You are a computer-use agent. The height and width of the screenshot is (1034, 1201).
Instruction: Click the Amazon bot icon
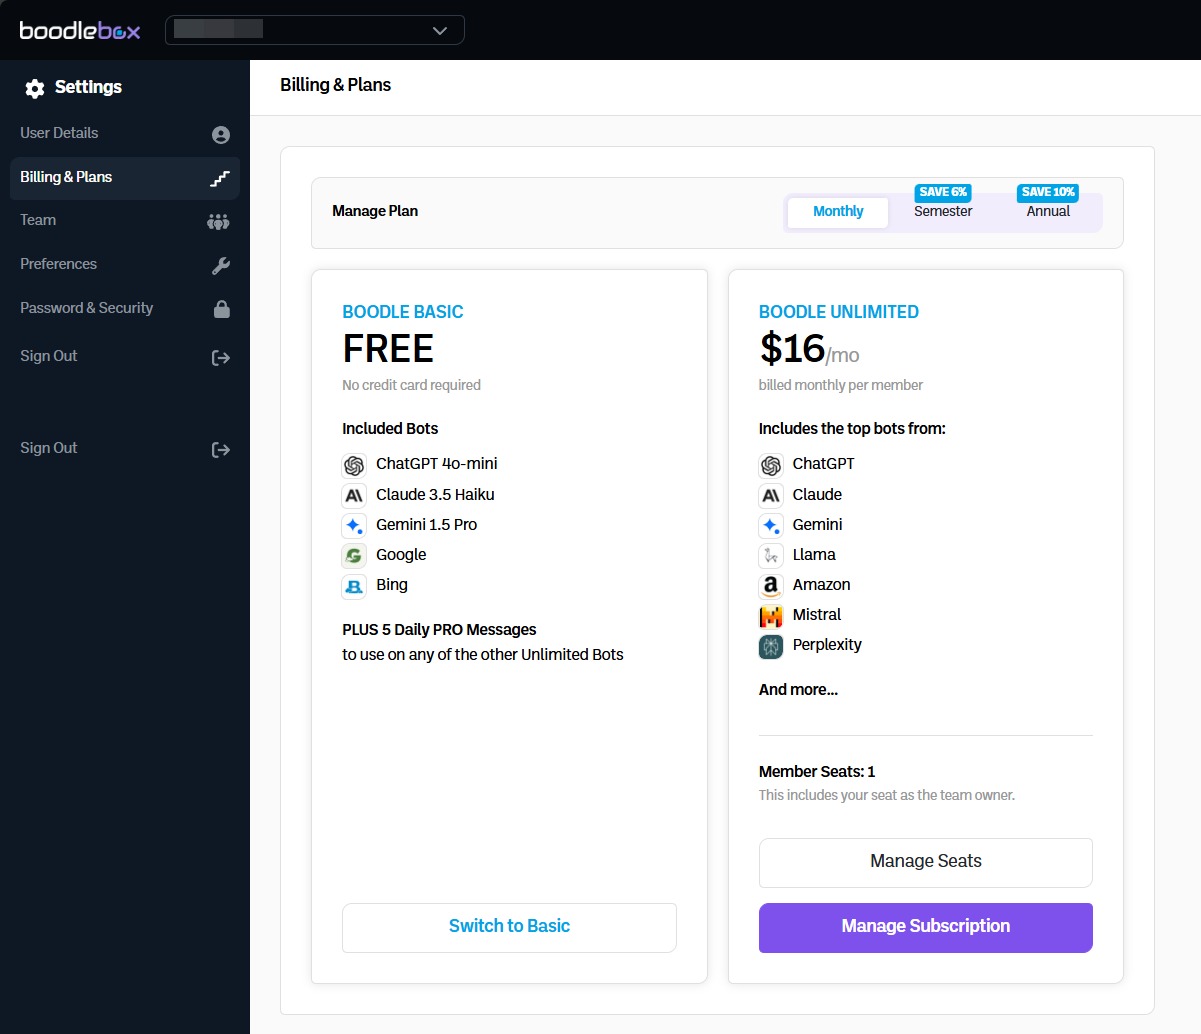pyautogui.click(x=771, y=586)
